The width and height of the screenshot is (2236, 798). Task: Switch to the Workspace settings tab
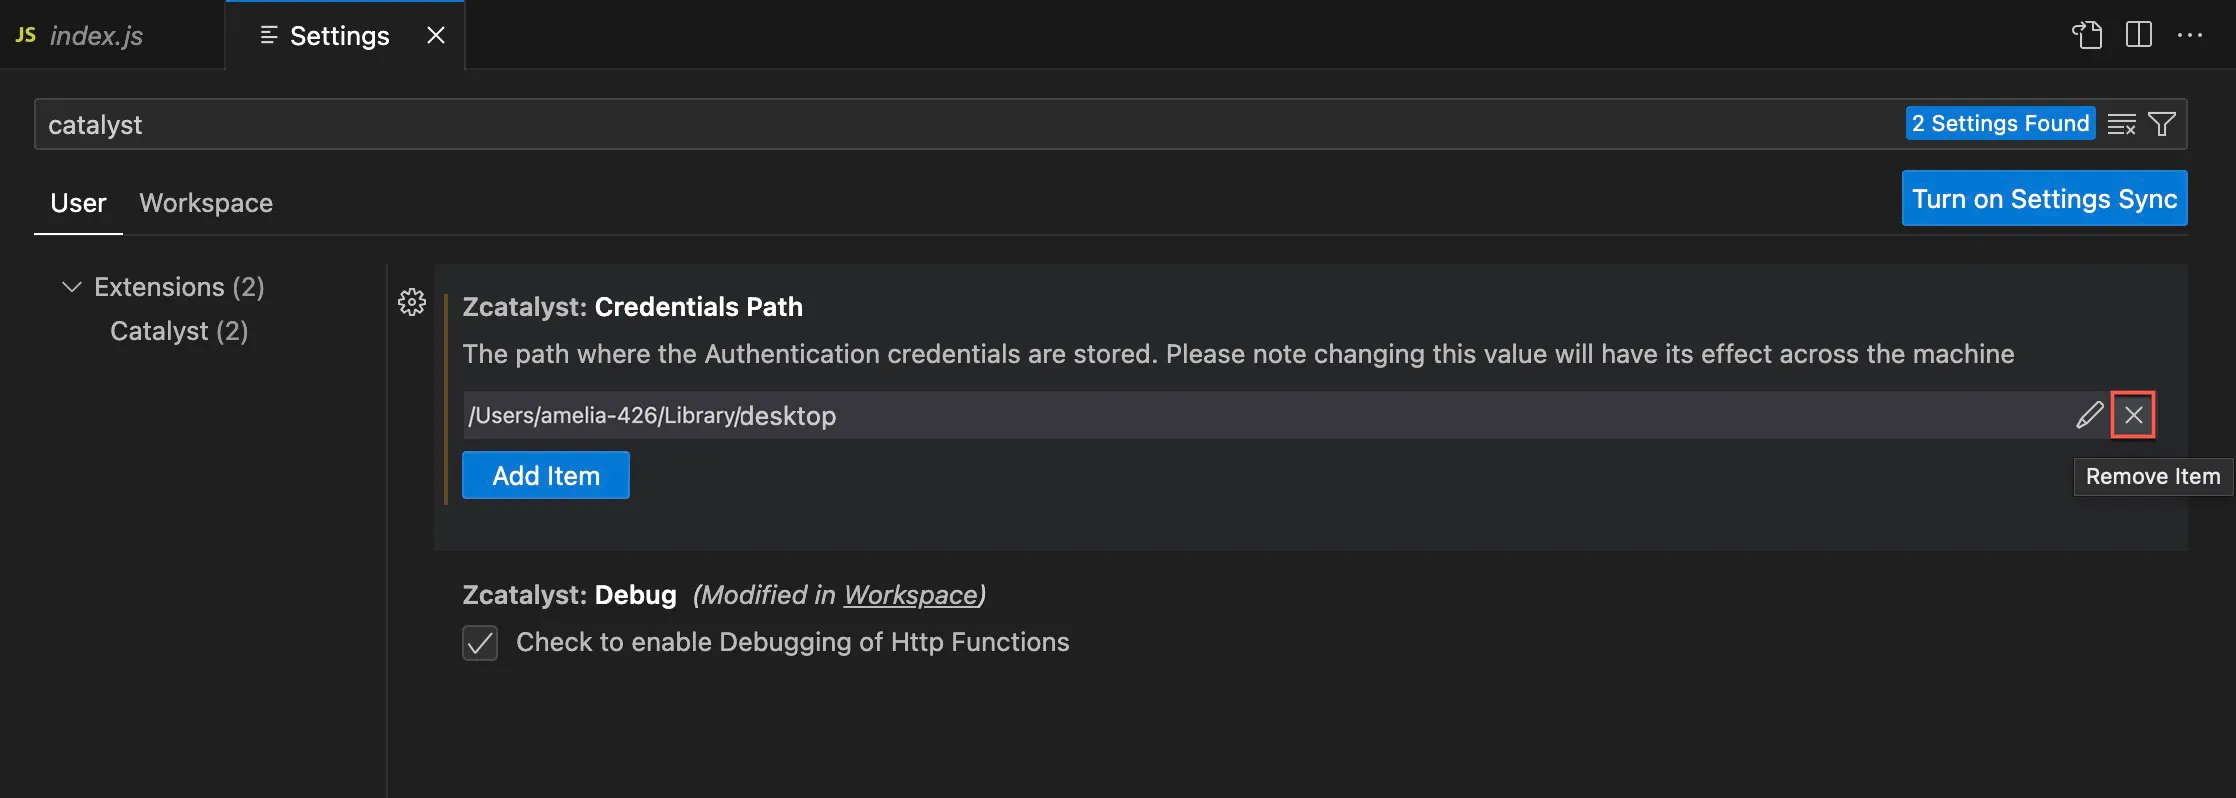tap(206, 203)
